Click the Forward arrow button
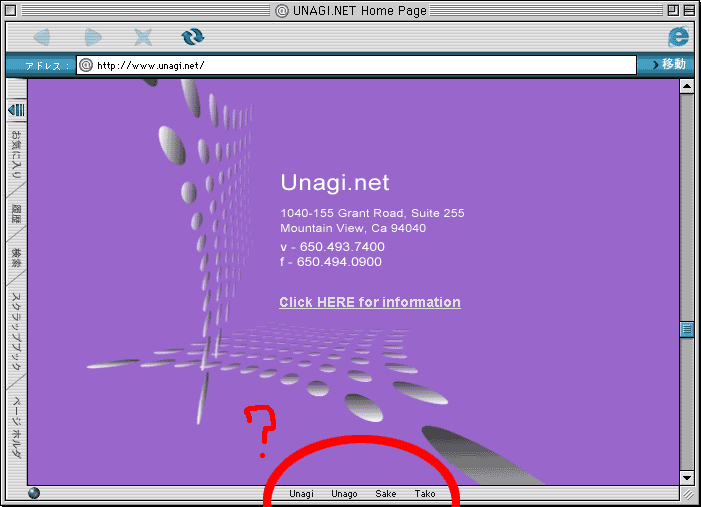Screen dimensions: 701x507 93,37
